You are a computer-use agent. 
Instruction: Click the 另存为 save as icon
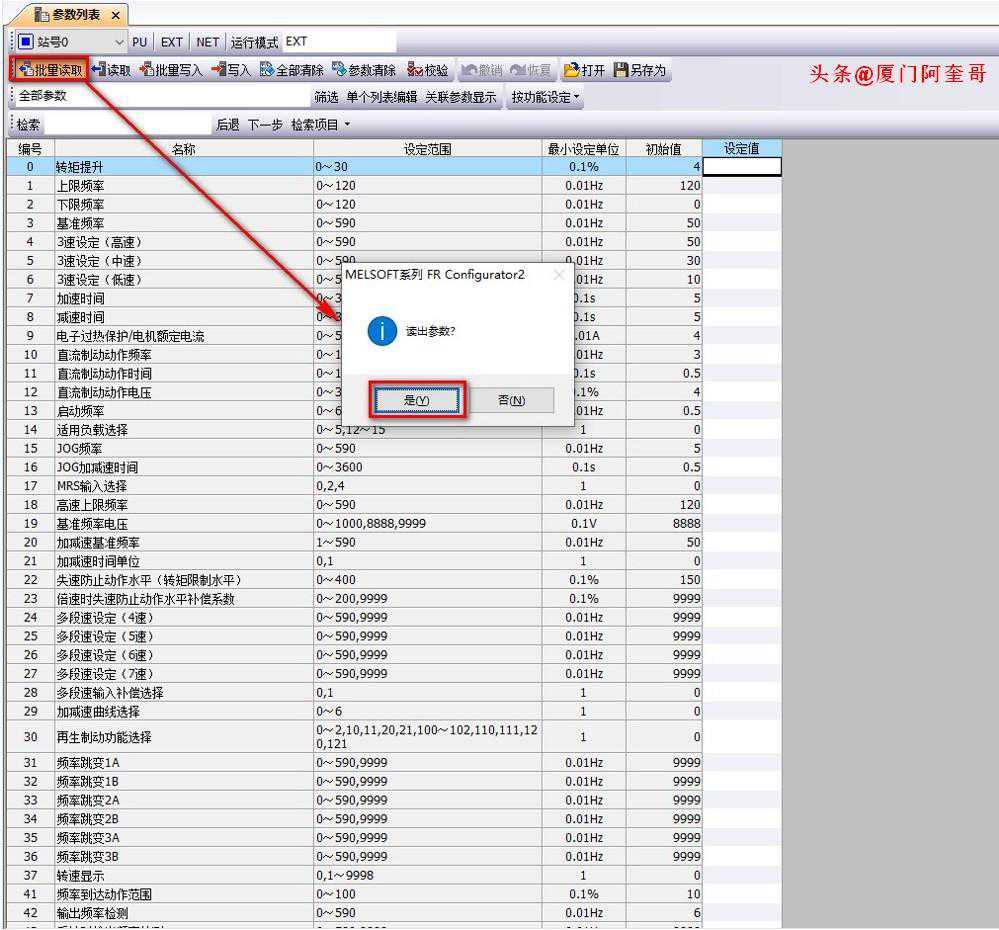tap(640, 70)
